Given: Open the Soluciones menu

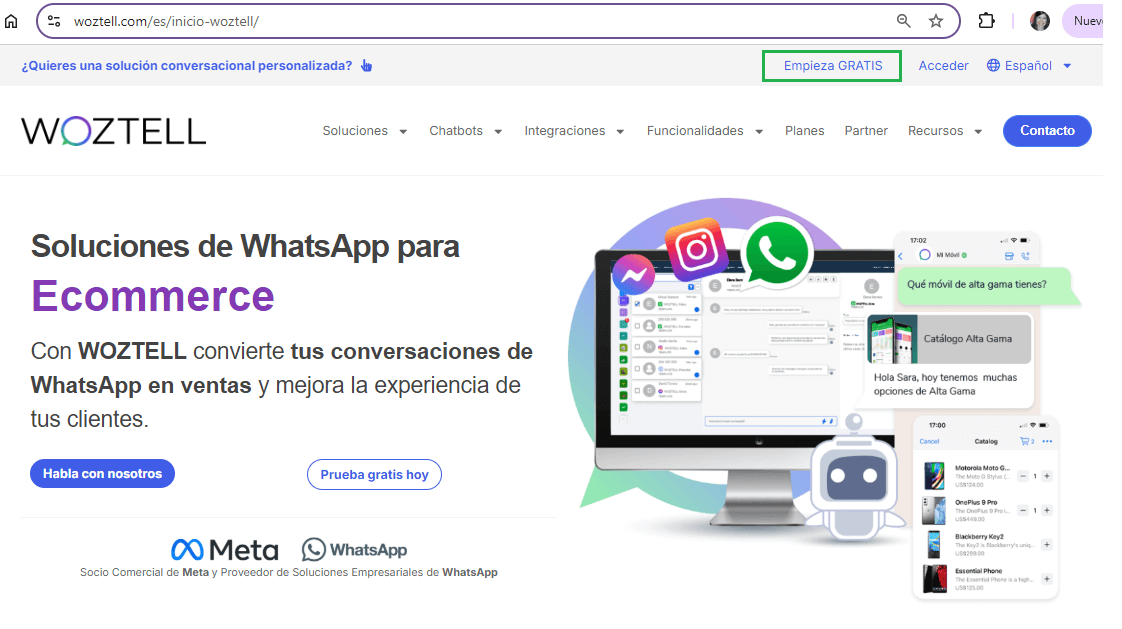Looking at the screenshot, I should pos(355,131).
